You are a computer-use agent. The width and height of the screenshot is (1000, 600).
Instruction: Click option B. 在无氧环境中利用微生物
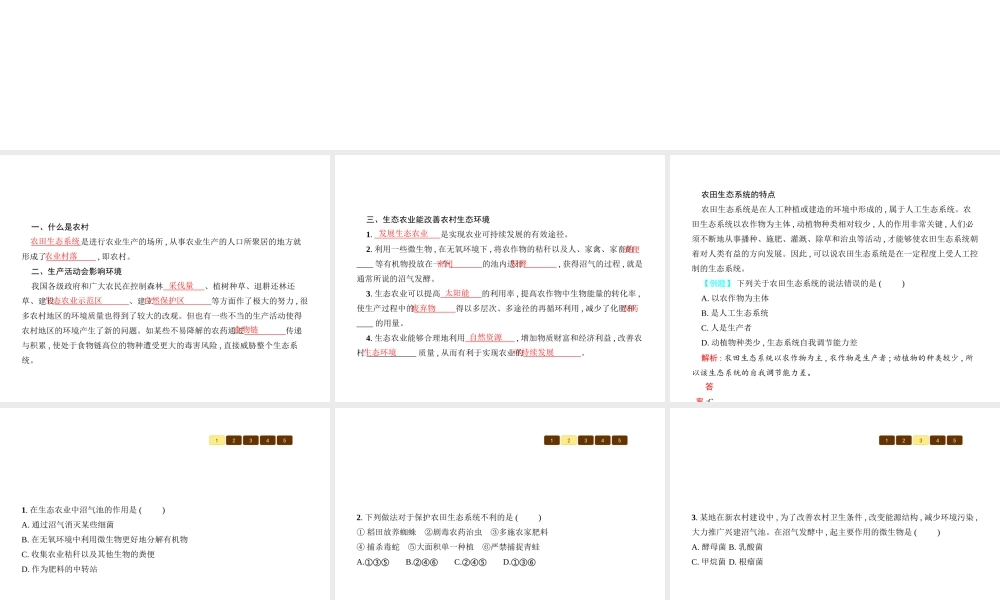(x=105, y=539)
